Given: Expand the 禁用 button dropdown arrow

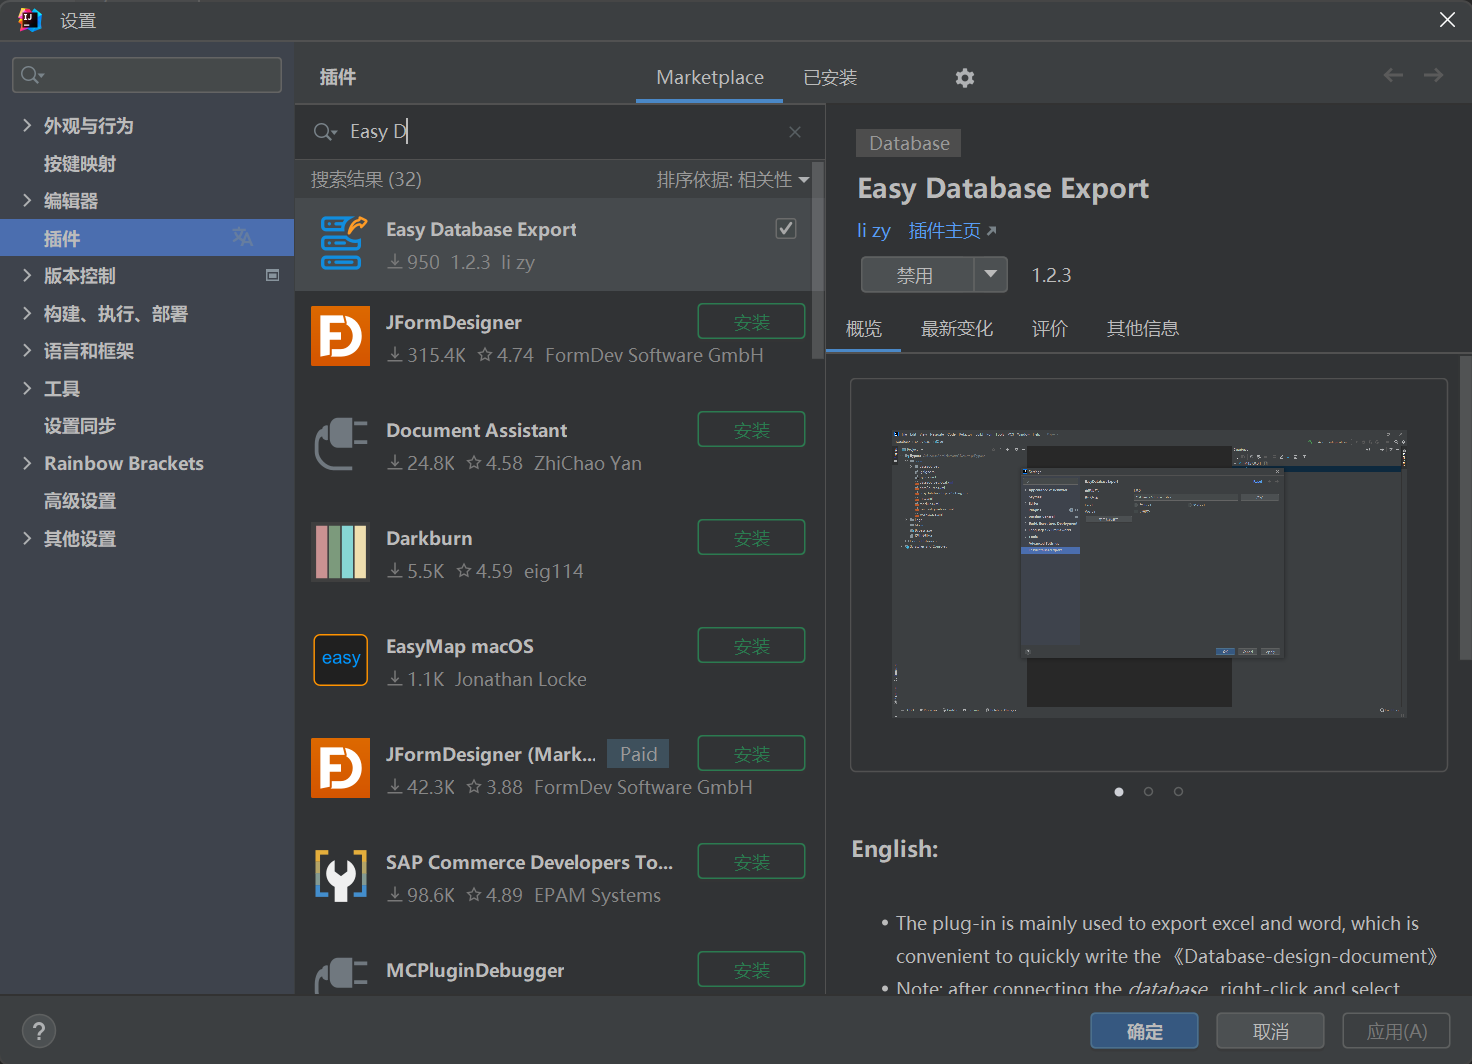Looking at the screenshot, I should tap(990, 274).
